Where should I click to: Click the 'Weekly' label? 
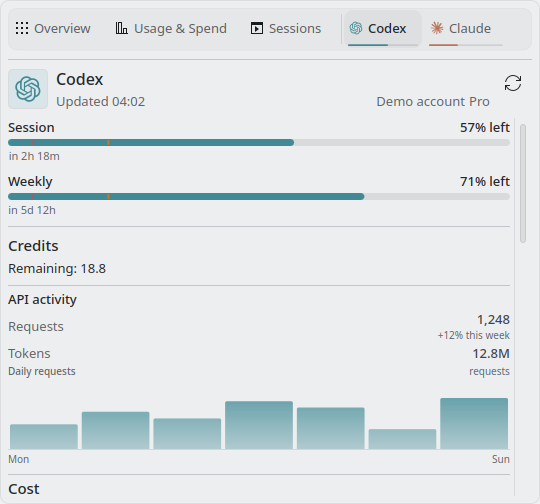[x=30, y=182]
